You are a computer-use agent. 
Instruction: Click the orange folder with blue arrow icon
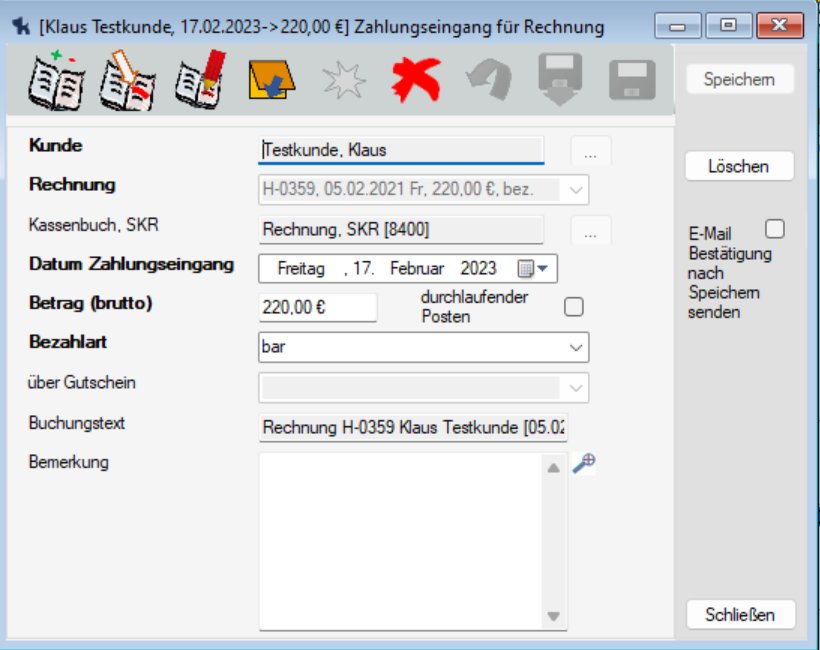(x=271, y=80)
